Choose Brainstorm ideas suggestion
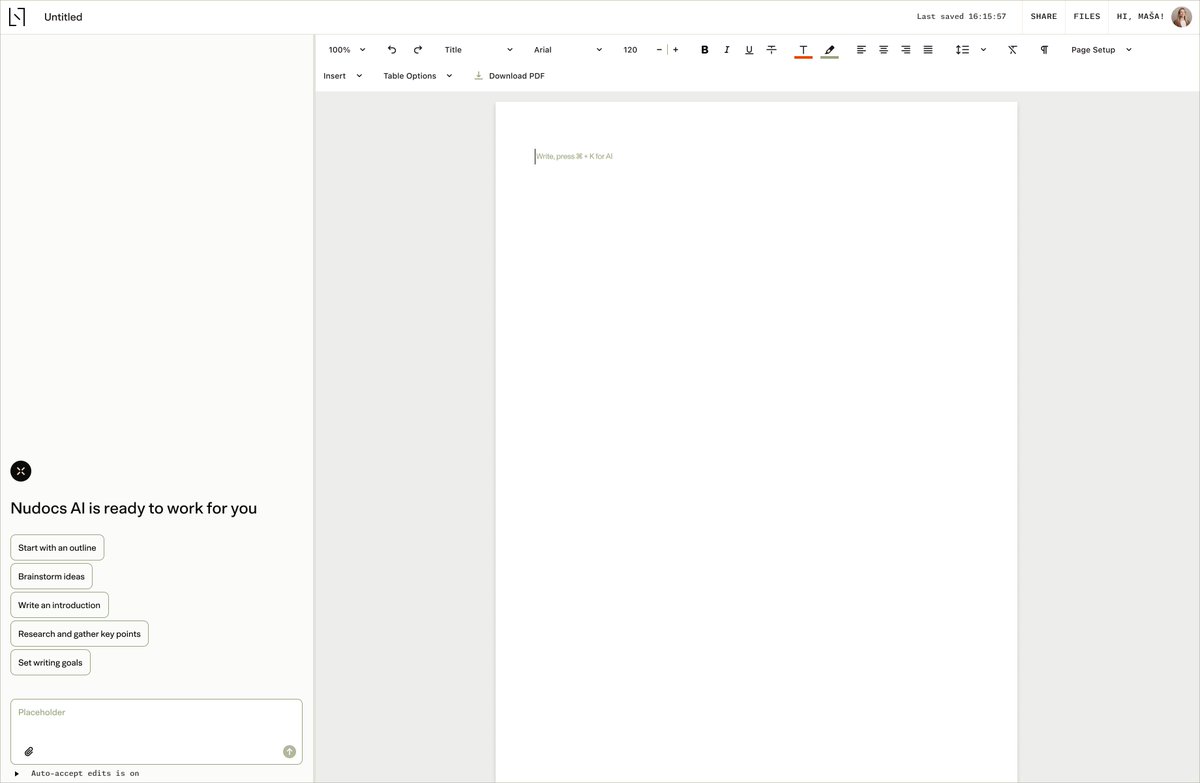 point(51,576)
